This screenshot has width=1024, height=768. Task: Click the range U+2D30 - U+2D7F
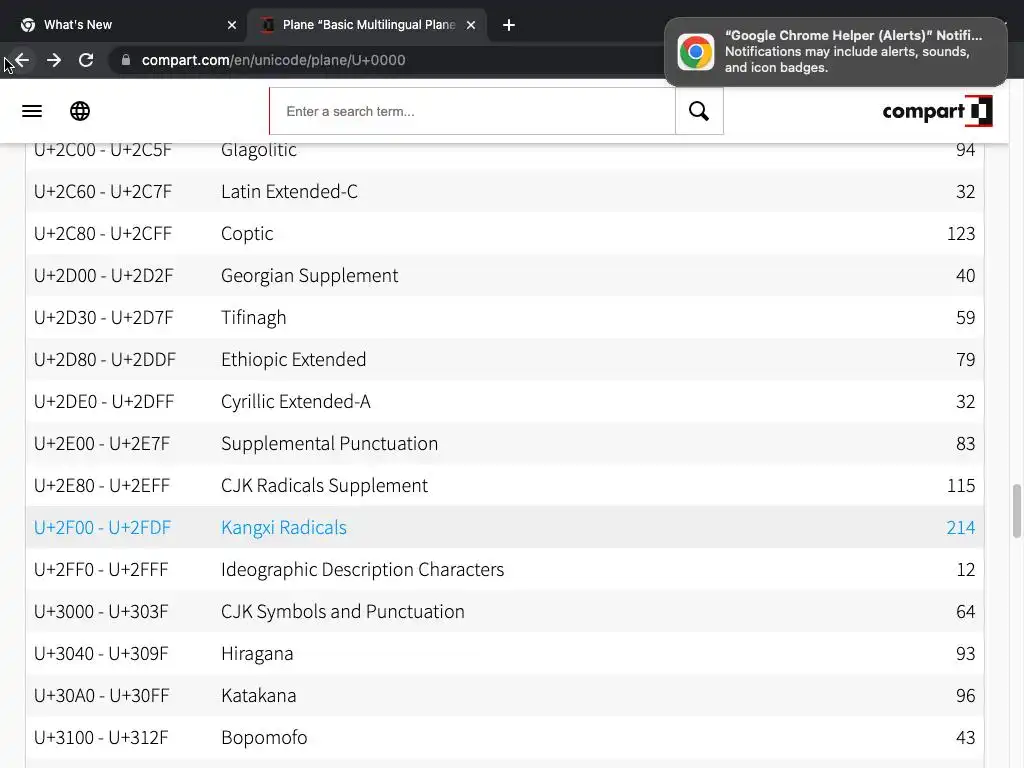[103, 317]
